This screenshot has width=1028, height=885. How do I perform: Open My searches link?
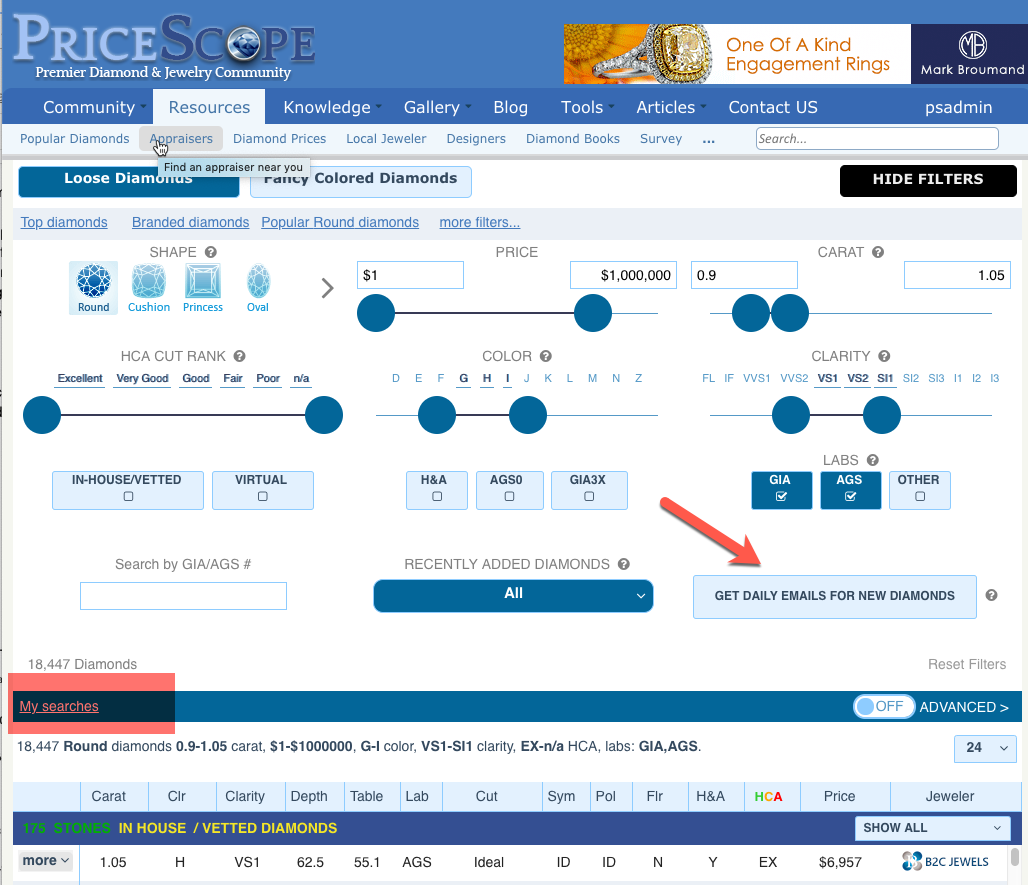(x=59, y=706)
